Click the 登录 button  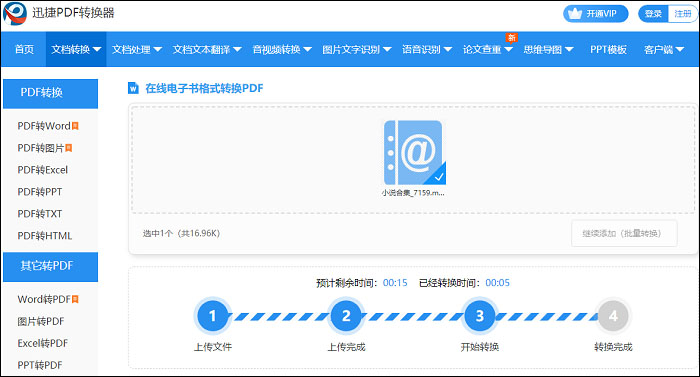653,14
